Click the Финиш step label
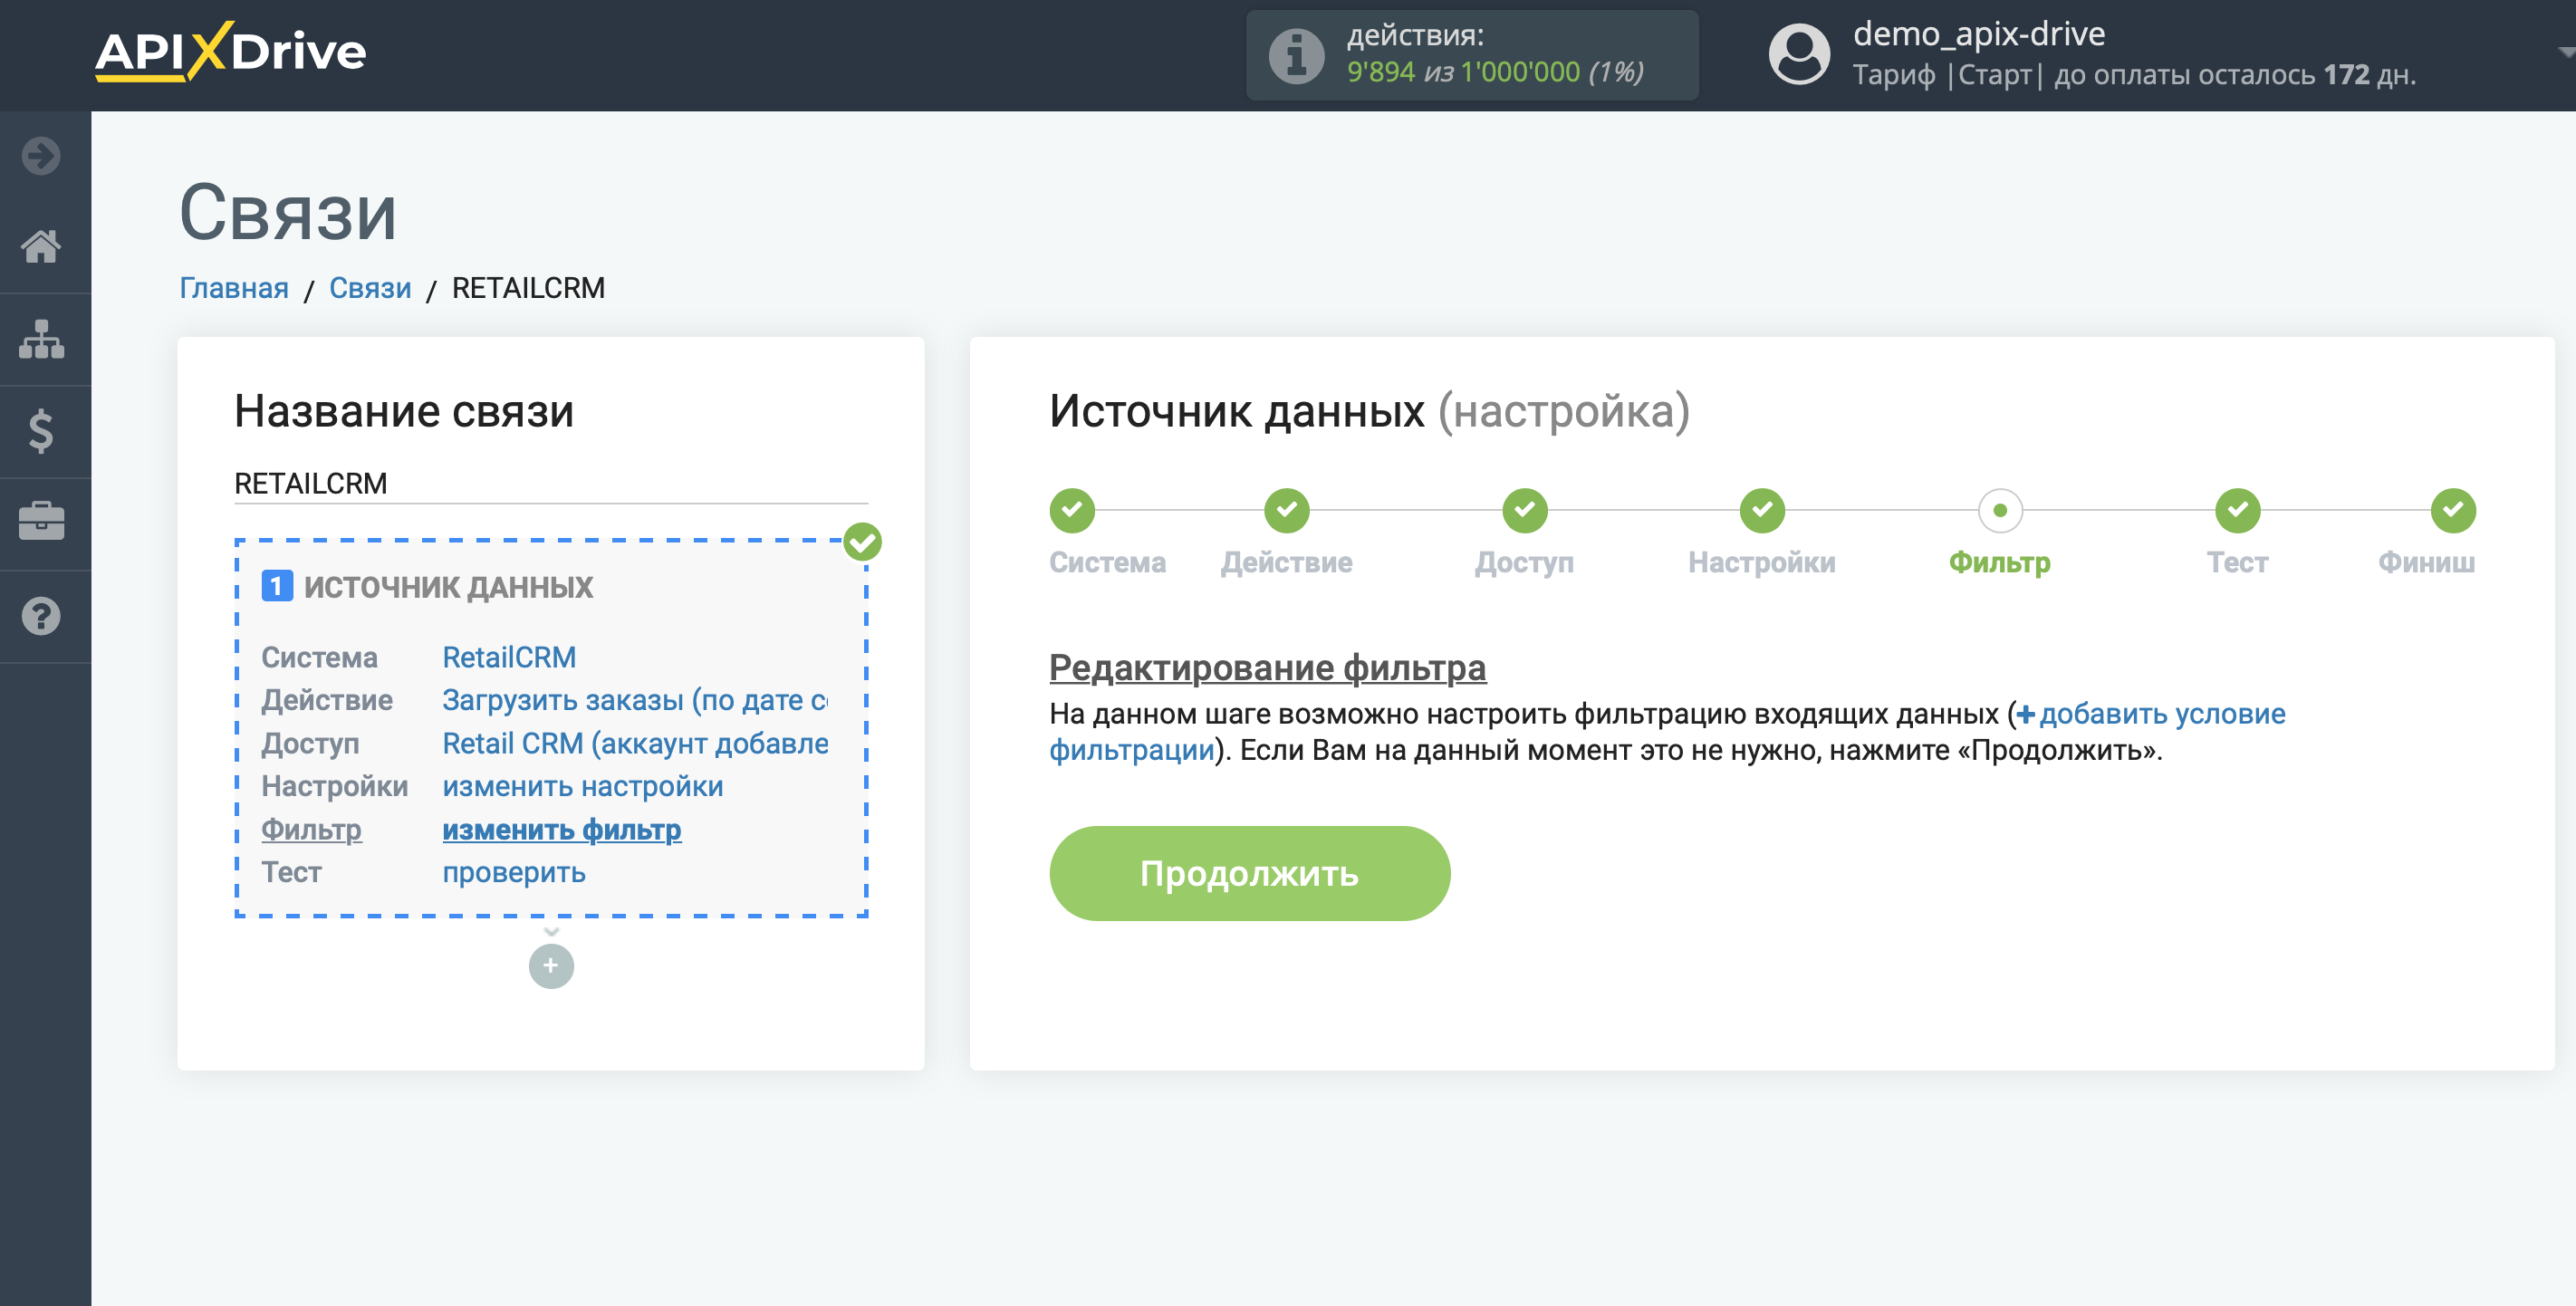This screenshot has height=1306, width=2576. pos(2426,563)
